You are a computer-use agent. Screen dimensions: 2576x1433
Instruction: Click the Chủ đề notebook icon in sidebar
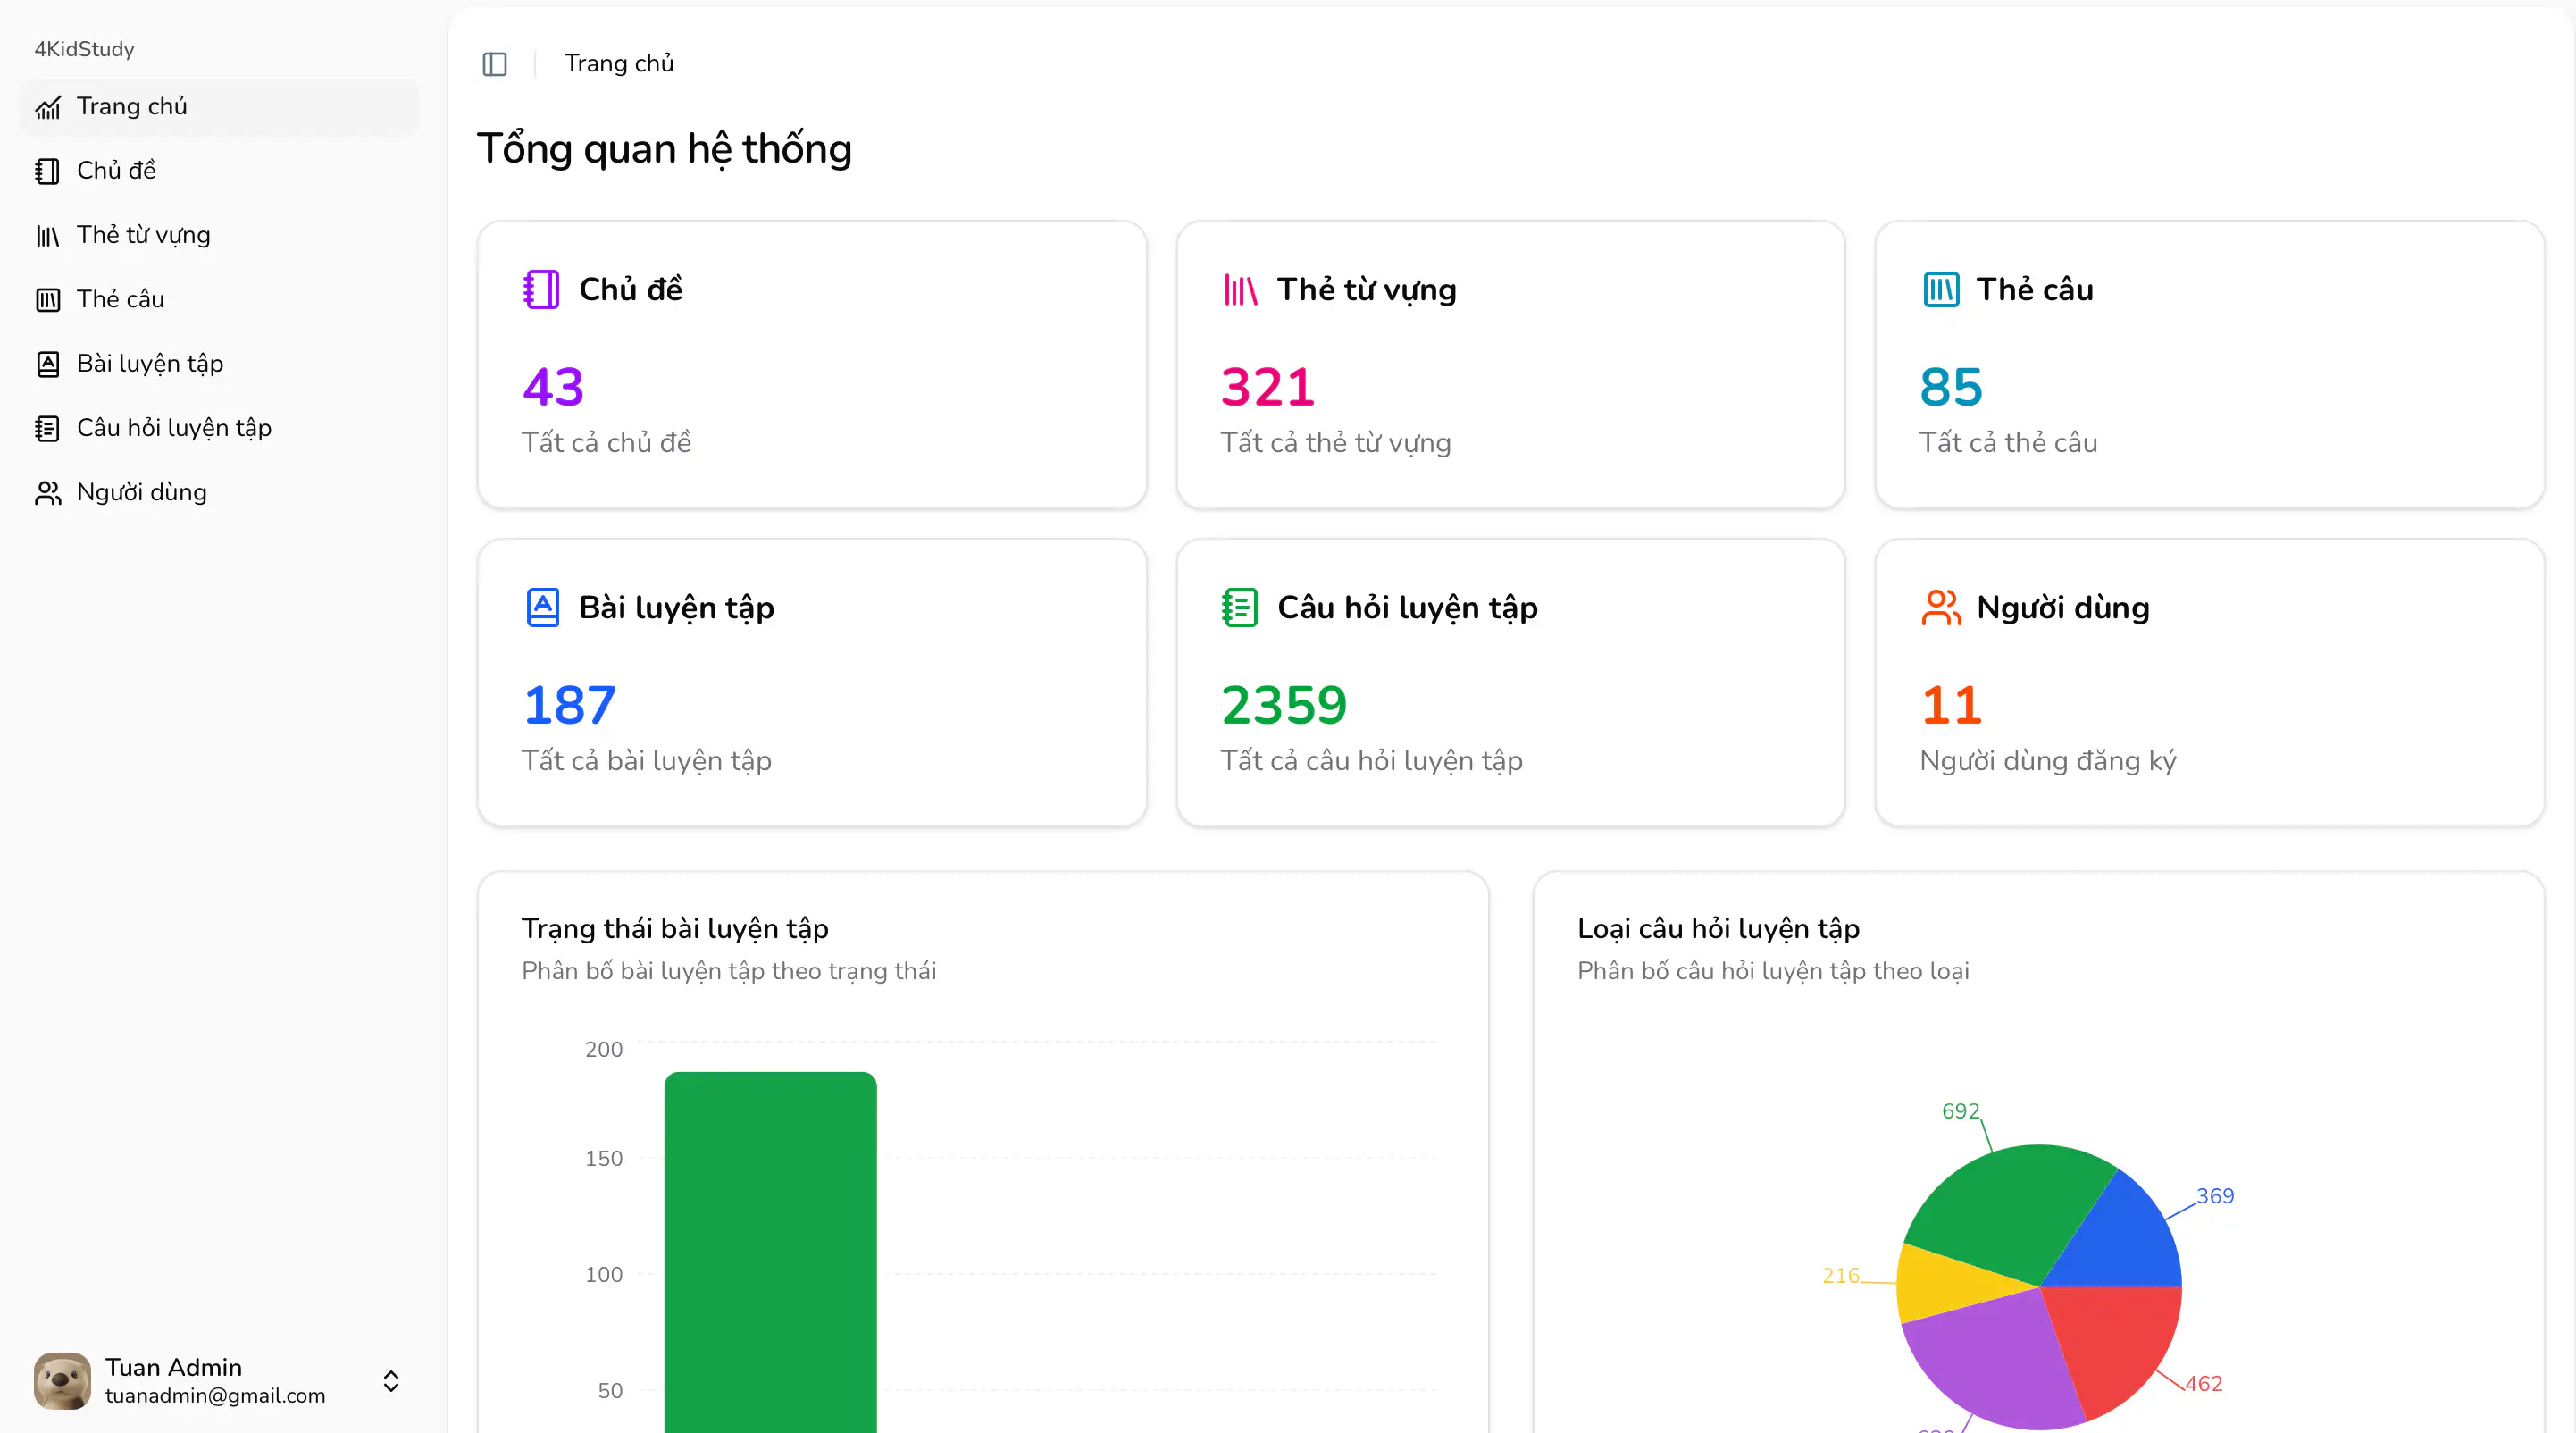pyautogui.click(x=48, y=171)
